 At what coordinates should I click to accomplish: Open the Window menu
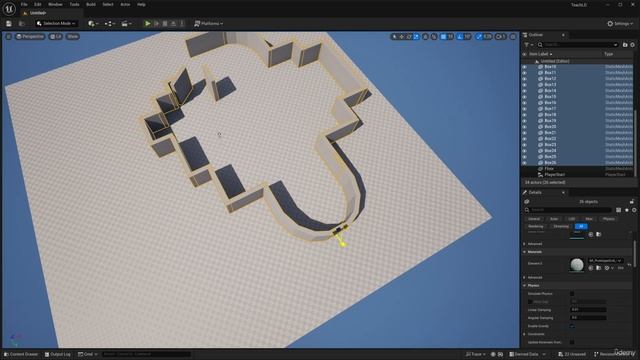tap(55, 4)
